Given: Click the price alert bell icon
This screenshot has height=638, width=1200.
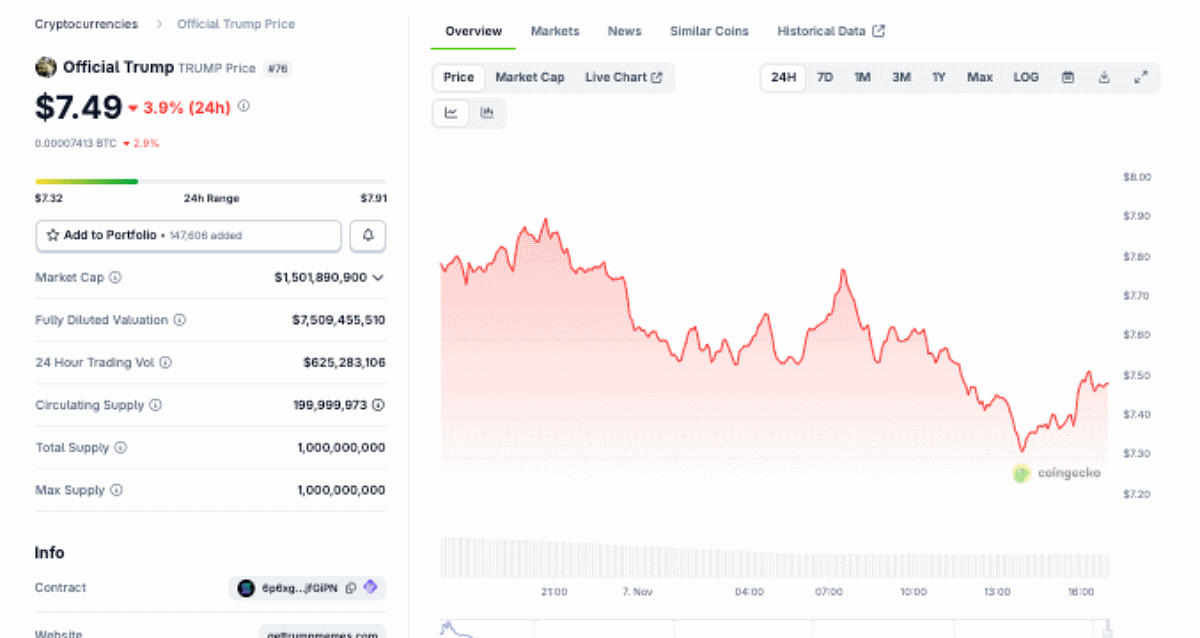Looking at the screenshot, I should [368, 236].
